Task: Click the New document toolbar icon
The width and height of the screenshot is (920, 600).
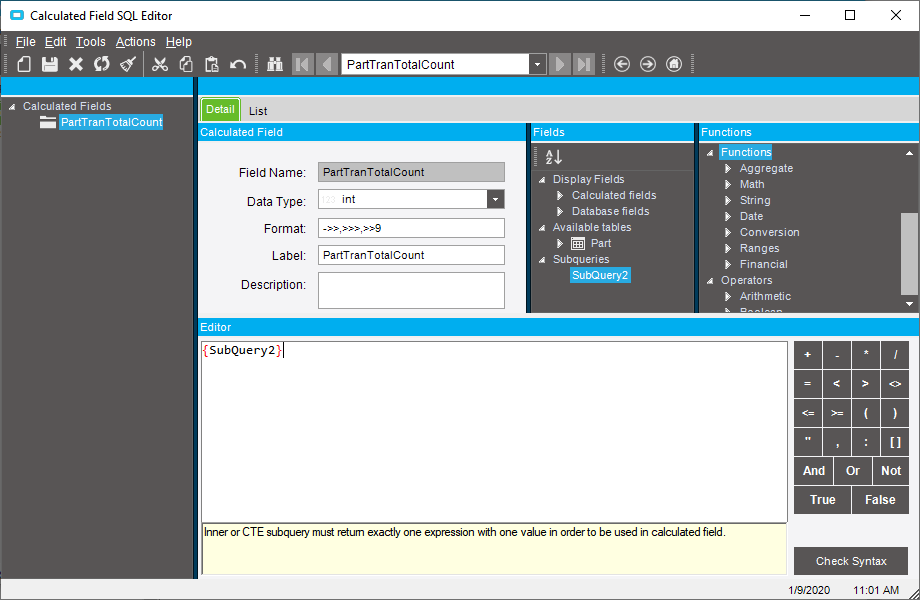Action: (x=24, y=64)
